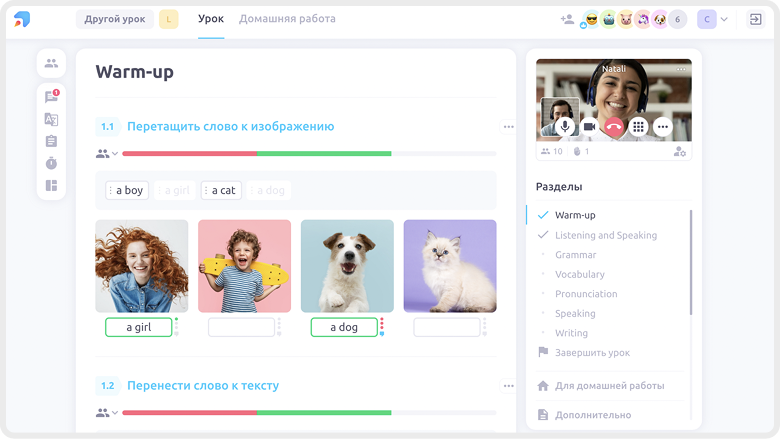
Task: Show the 6 more participants badge
Action: tap(677, 19)
